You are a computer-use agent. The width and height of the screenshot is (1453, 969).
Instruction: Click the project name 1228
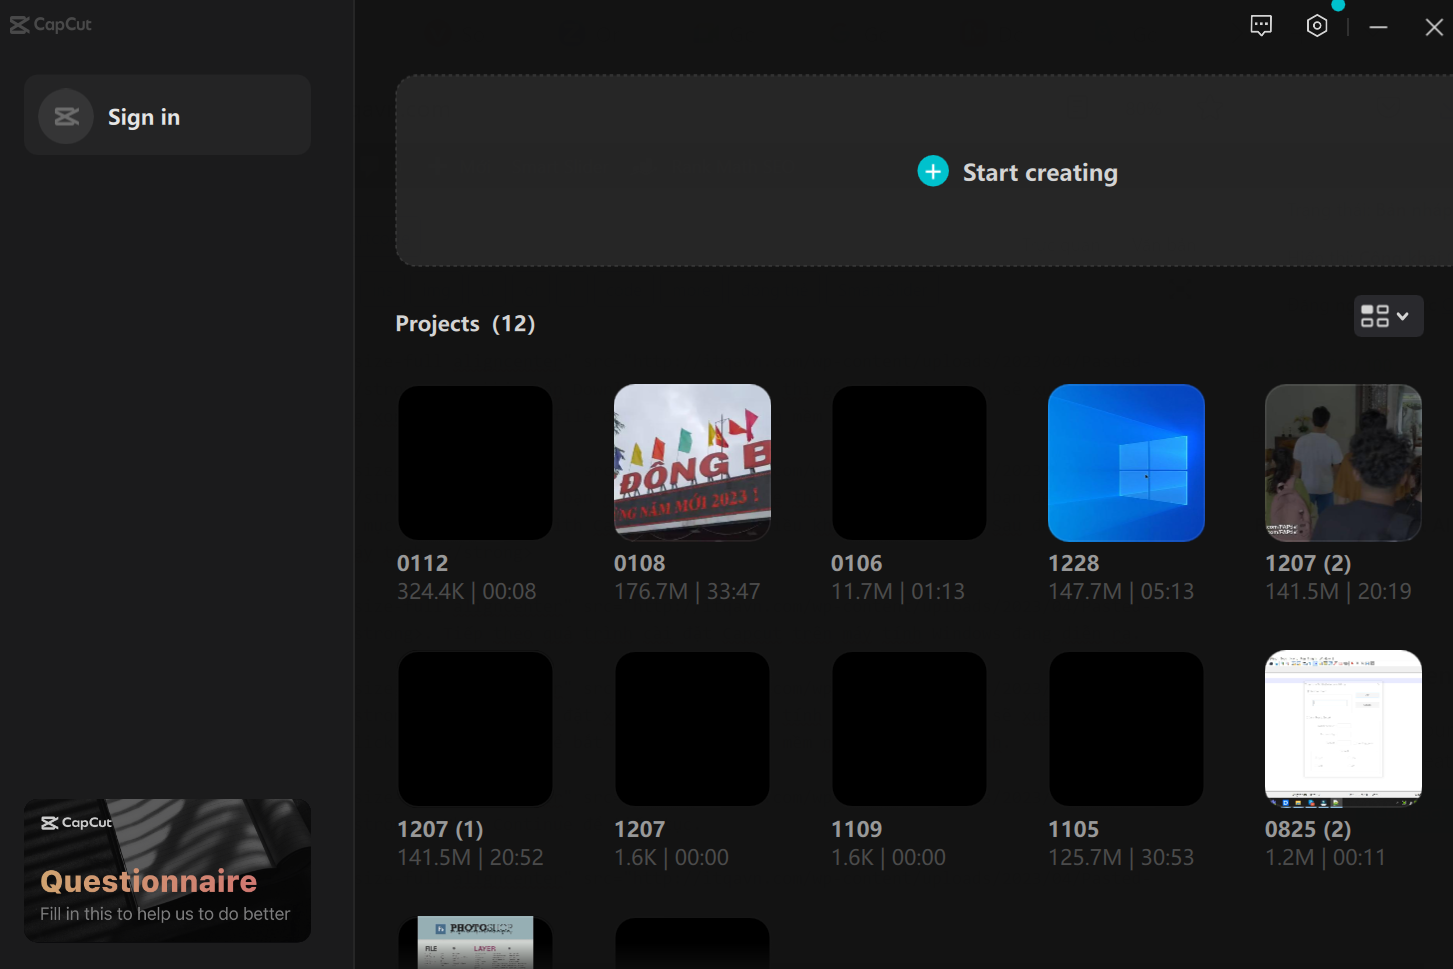[1073, 563]
